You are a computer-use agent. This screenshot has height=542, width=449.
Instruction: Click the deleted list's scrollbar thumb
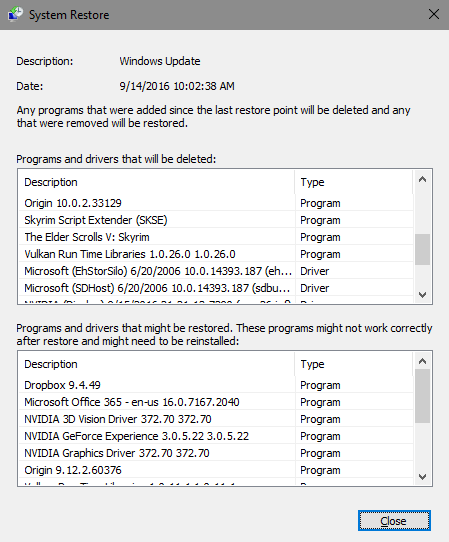[x=422, y=249]
